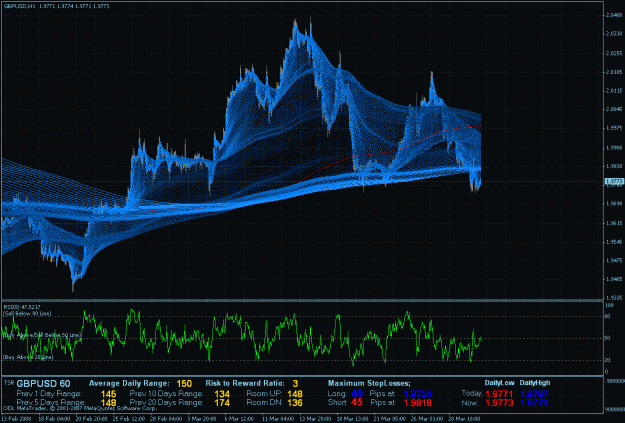
Task: Click the RSI(8) indicator value label
Action: pyautogui.click(x=22, y=307)
